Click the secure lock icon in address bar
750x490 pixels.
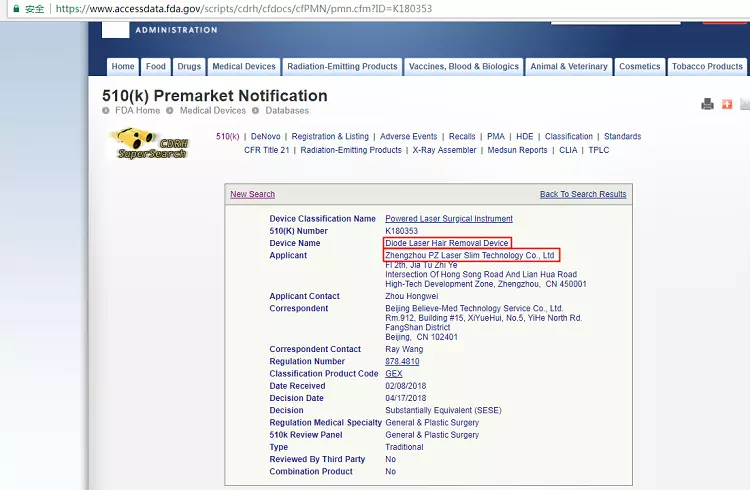point(16,9)
